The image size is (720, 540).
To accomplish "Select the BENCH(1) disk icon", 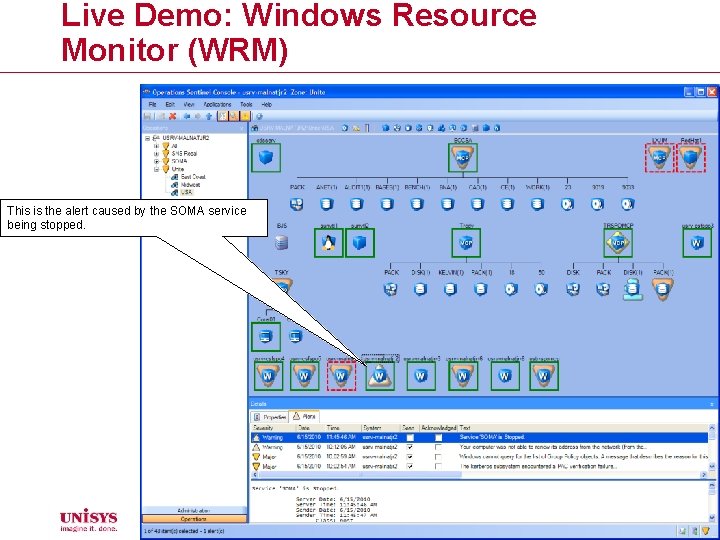I will pos(416,204).
